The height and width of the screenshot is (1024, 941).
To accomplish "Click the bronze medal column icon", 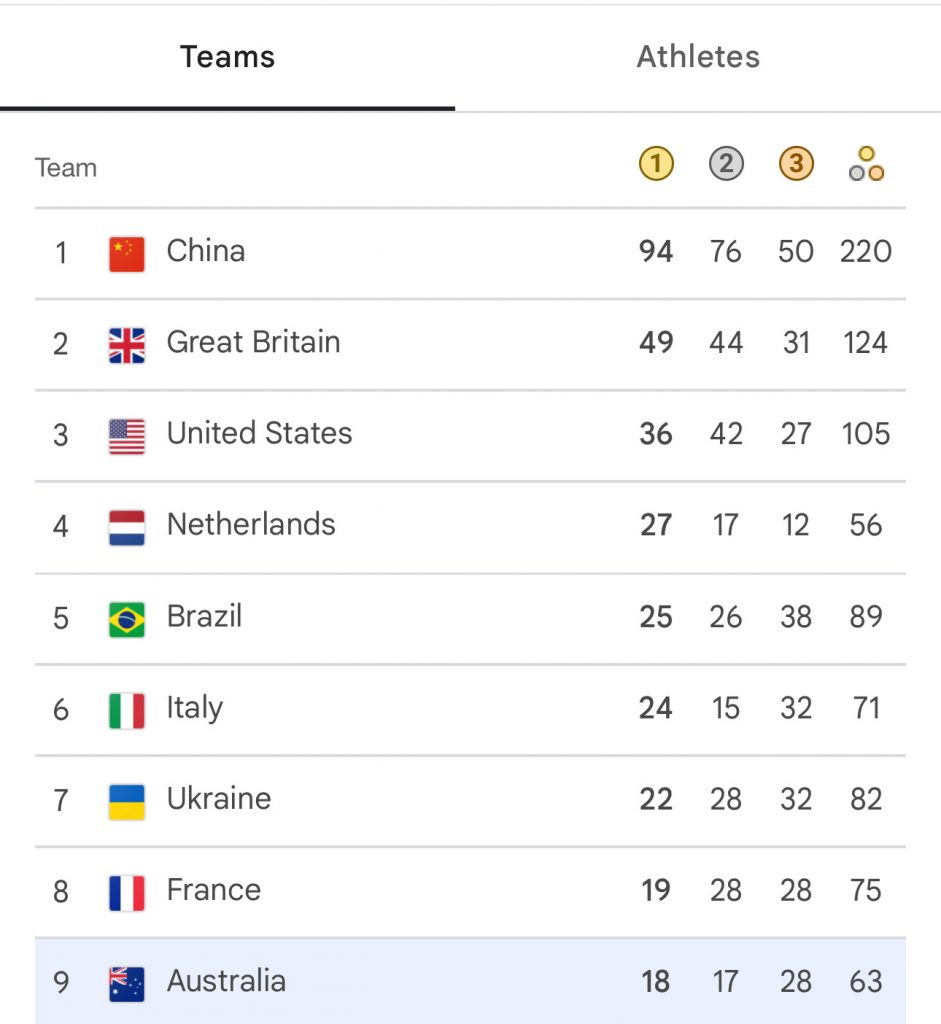I will point(796,163).
